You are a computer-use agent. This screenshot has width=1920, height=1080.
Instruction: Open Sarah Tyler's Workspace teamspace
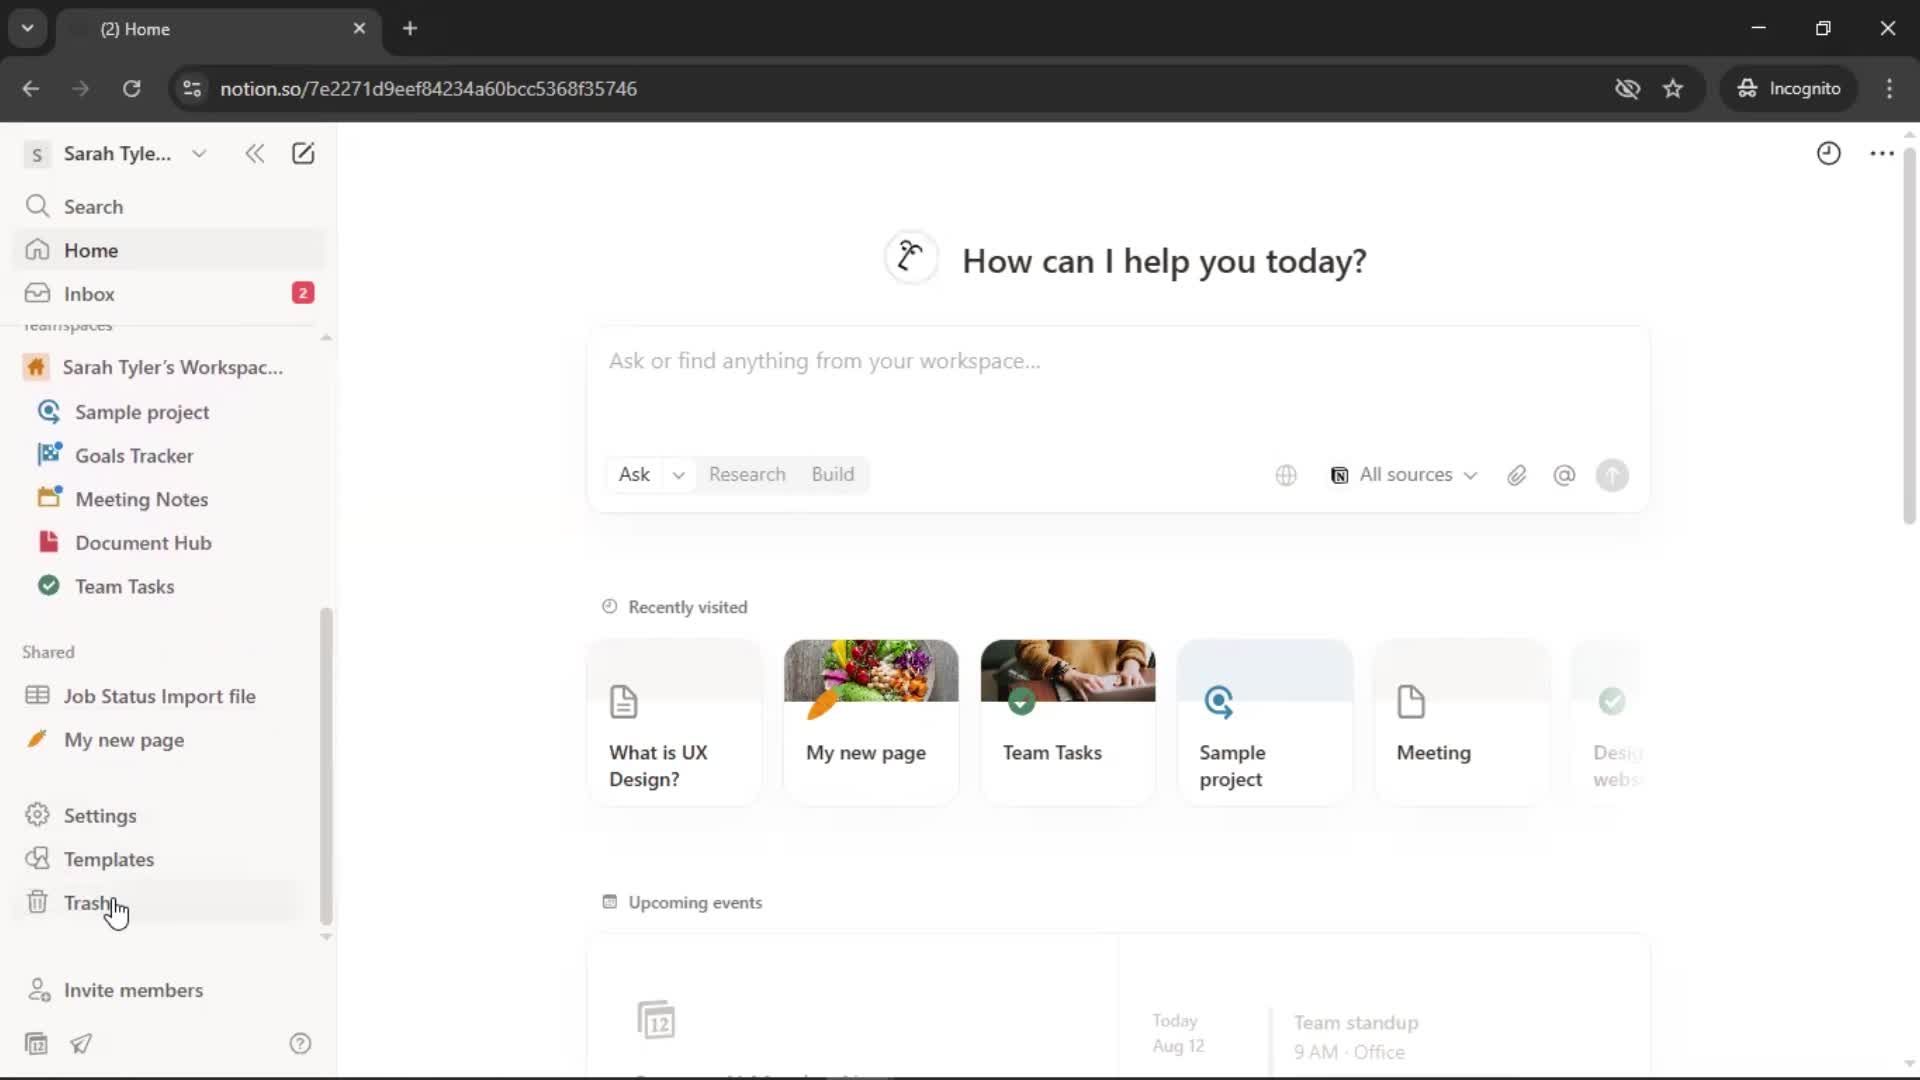[x=168, y=367]
